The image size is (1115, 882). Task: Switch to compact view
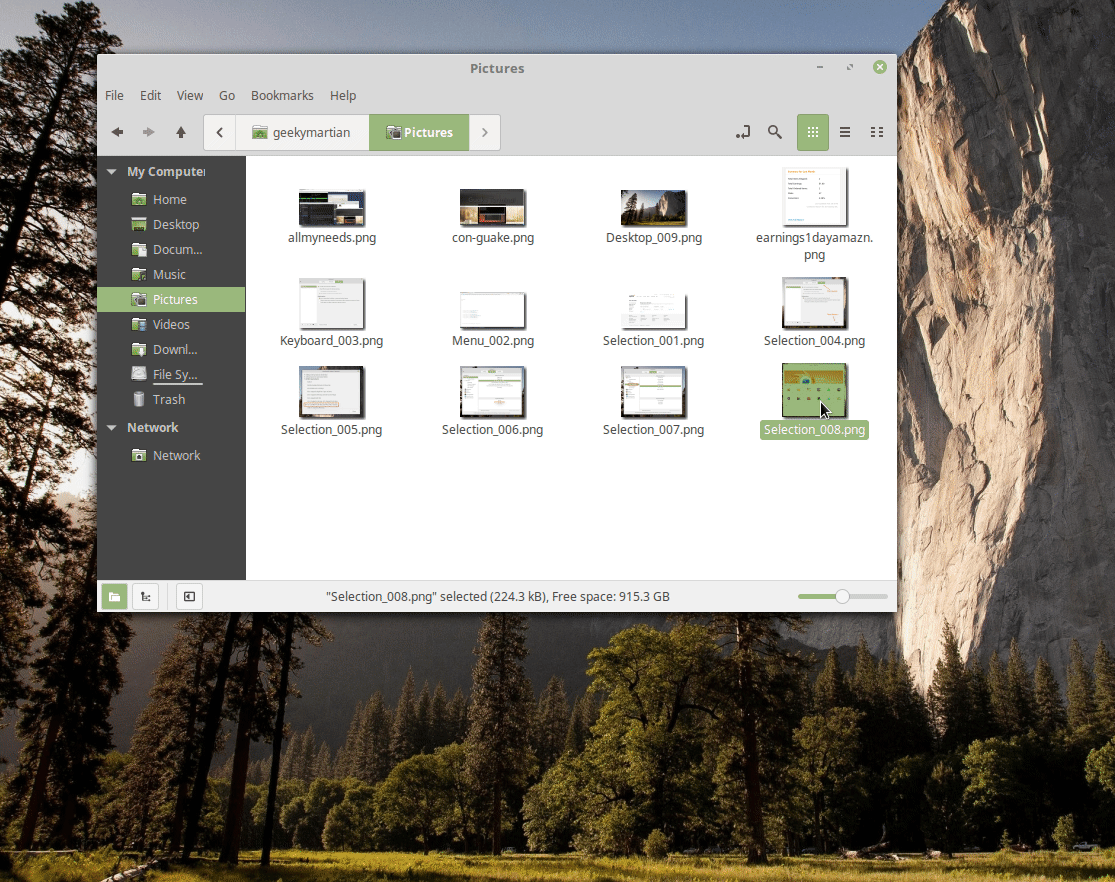(877, 132)
